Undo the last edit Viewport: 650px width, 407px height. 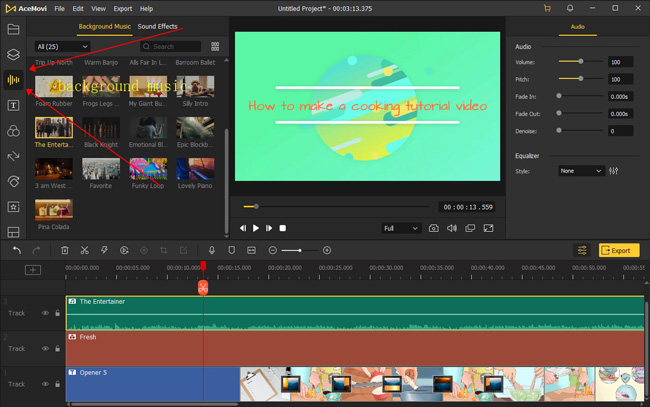pos(17,250)
